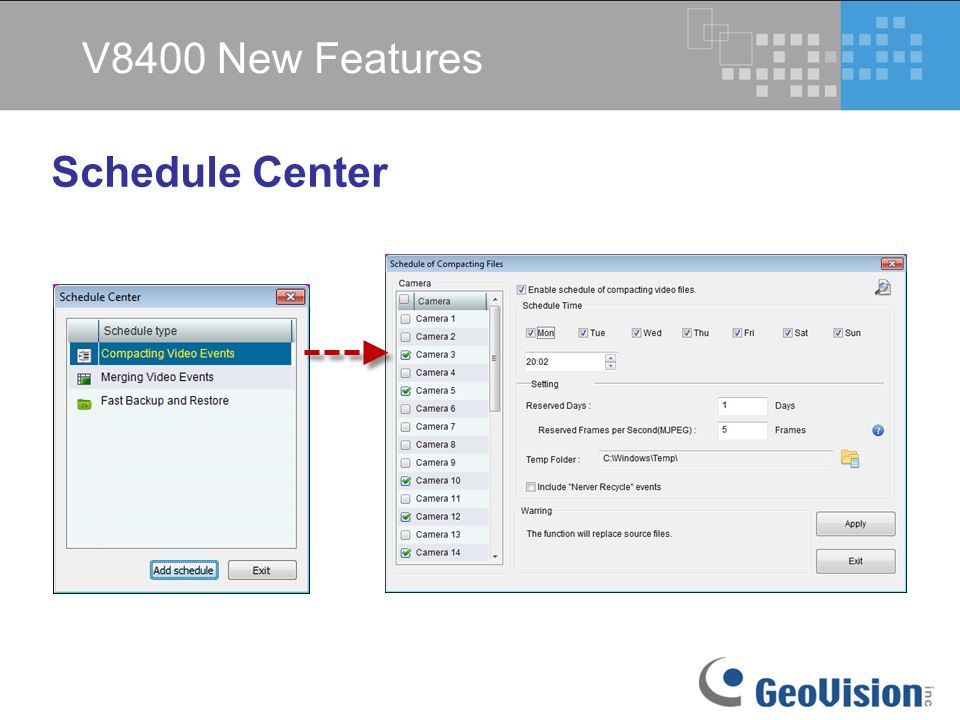Check the Camera 7 checkbox

click(405, 427)
